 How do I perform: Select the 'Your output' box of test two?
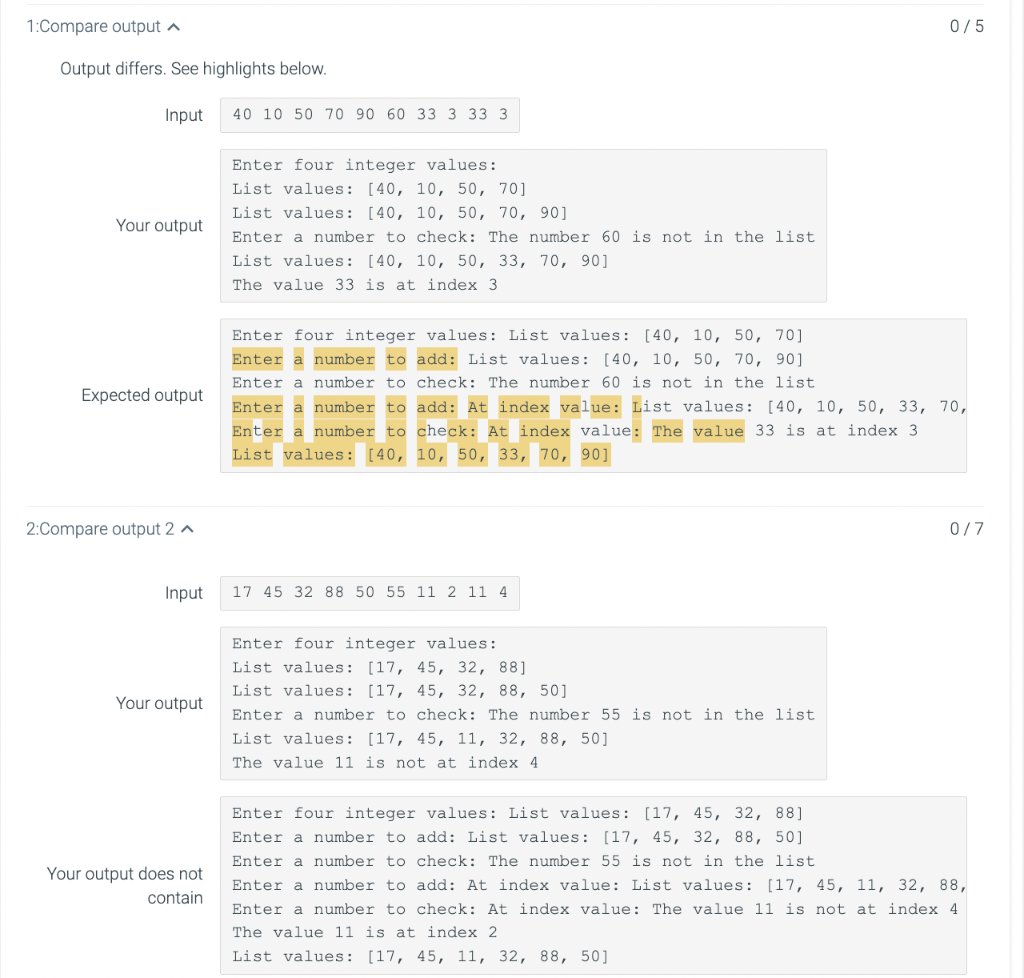(x=522, y=703)
